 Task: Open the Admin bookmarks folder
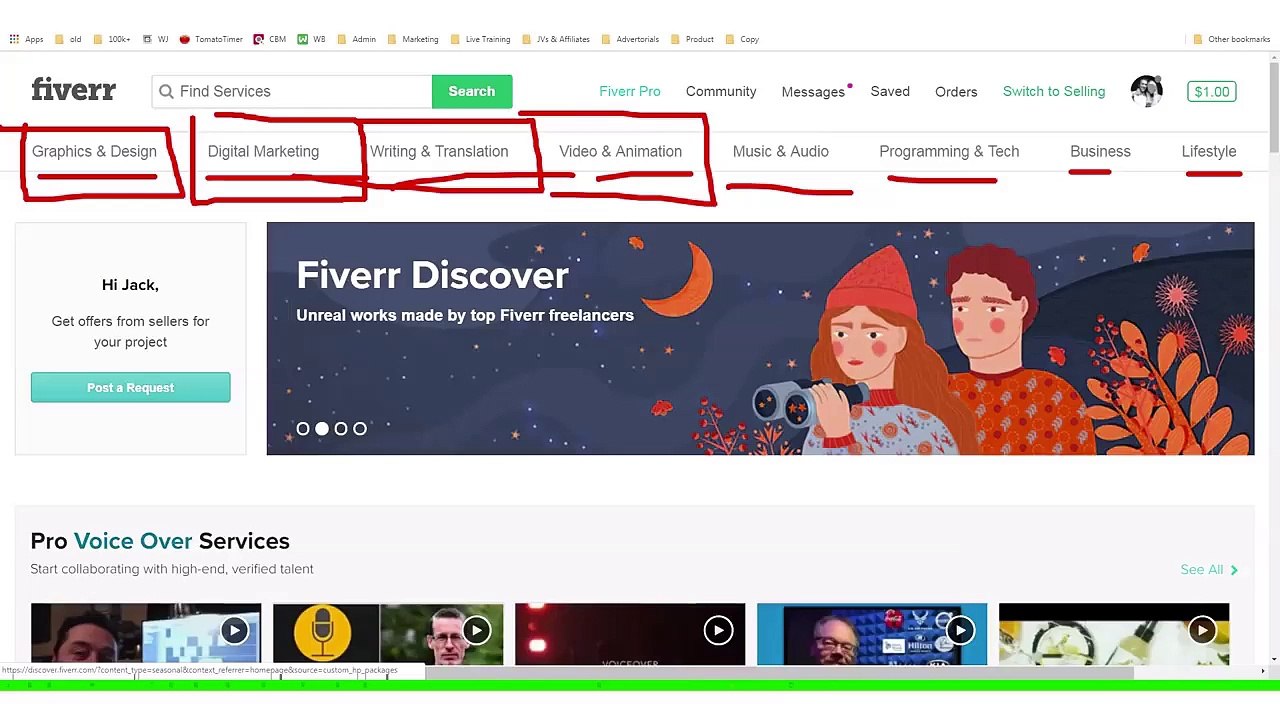[356, 39]
